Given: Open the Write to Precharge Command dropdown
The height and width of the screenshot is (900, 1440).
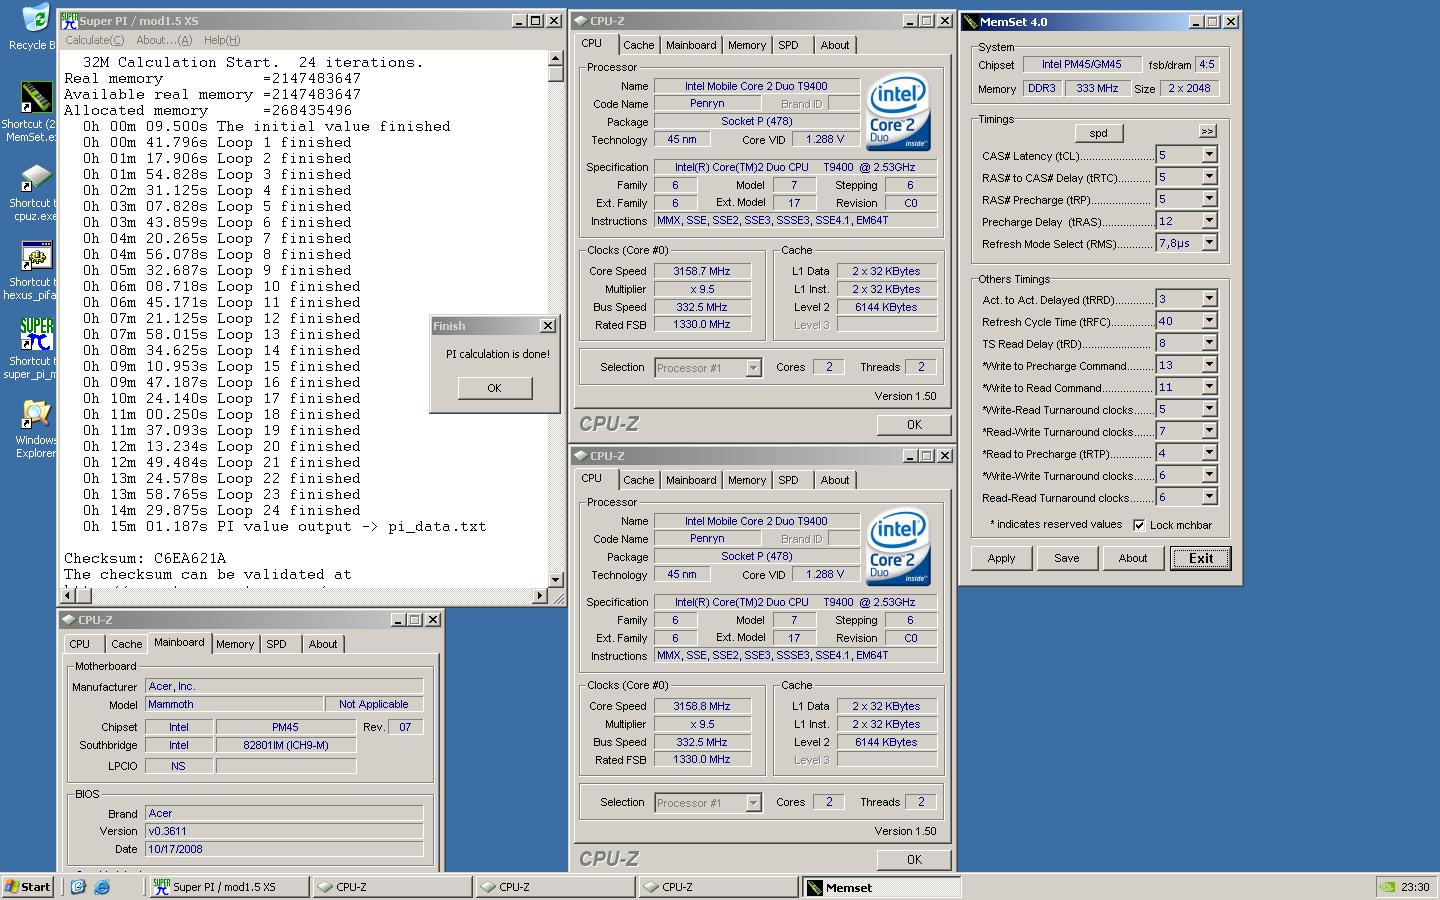Looking at the screenshot, I should [1209, 365].
